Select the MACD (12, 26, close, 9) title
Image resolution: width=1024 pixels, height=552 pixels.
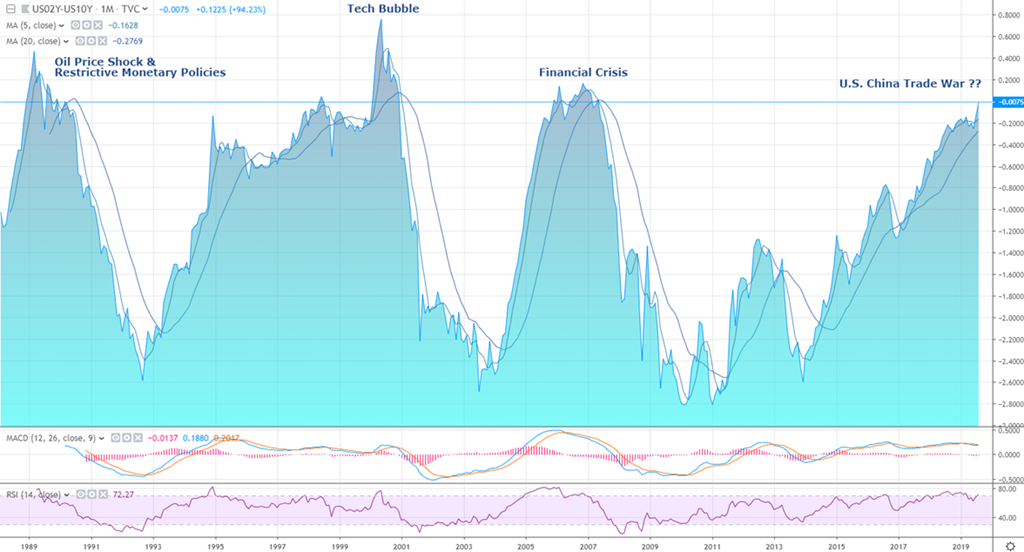[x=52, y=437]
